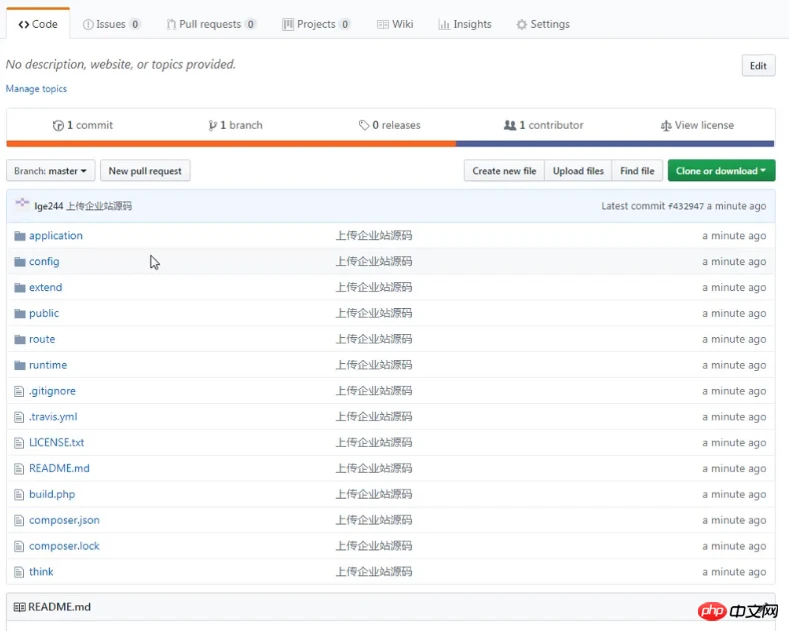Click the New pull request button
Image resolution: width=789 pixels, height=631 pixels.
tap(145, 171)
